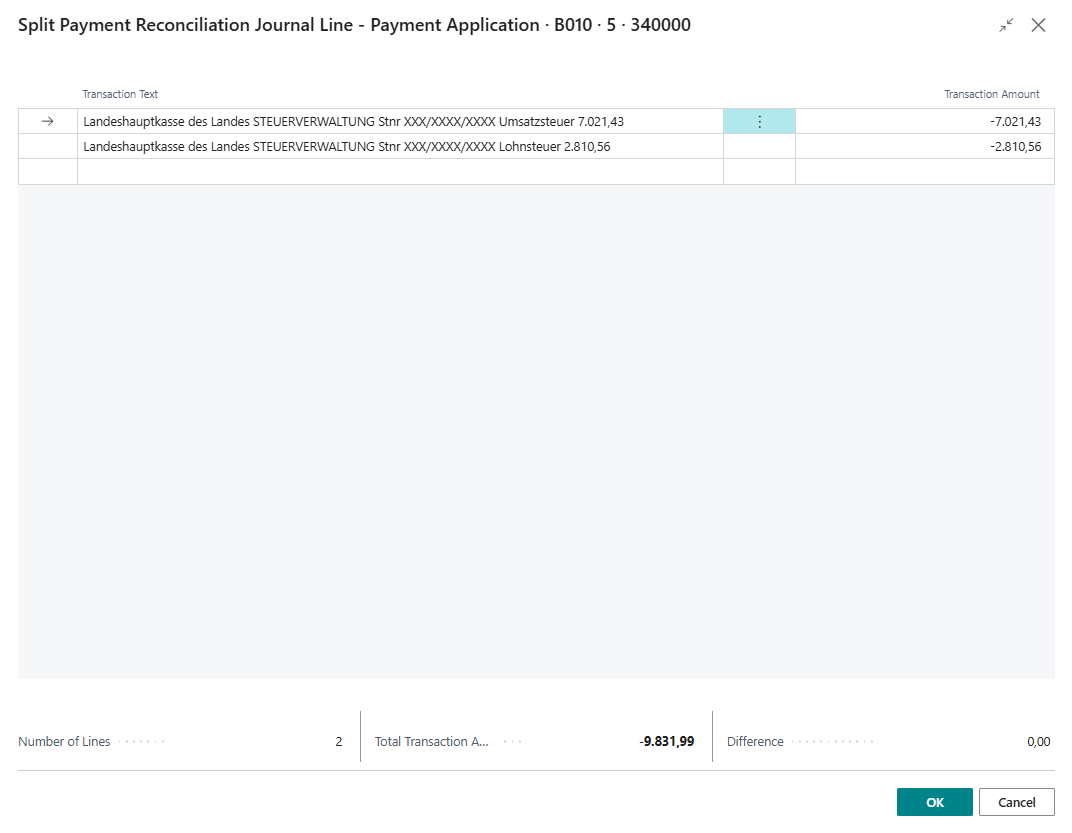
Task: Click the options cell of the Lohnsteuer line
Action: tap(759, 146)
